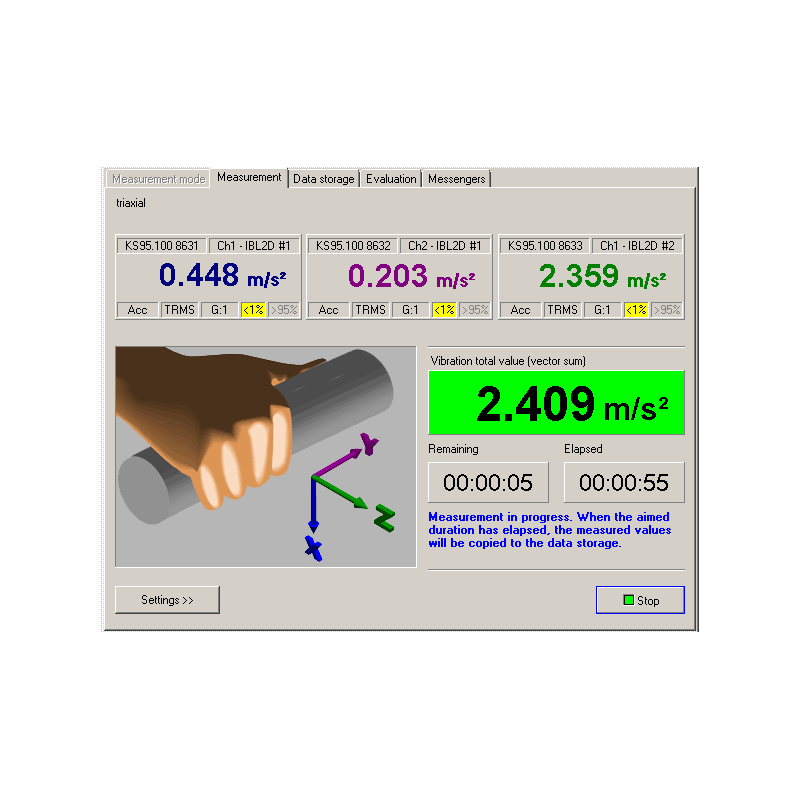The height and width of the screenshot is (800, 800).
Task: Open the Evaluation tab
Action: click(x=391, y=179)
